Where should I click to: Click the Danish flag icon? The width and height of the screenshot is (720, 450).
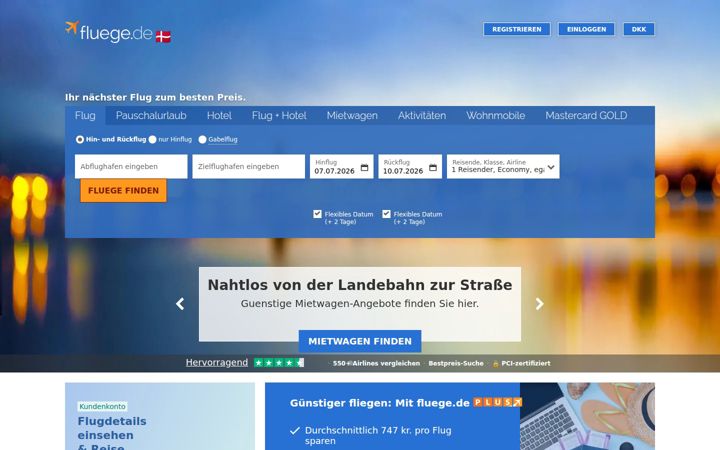point(163,36)
